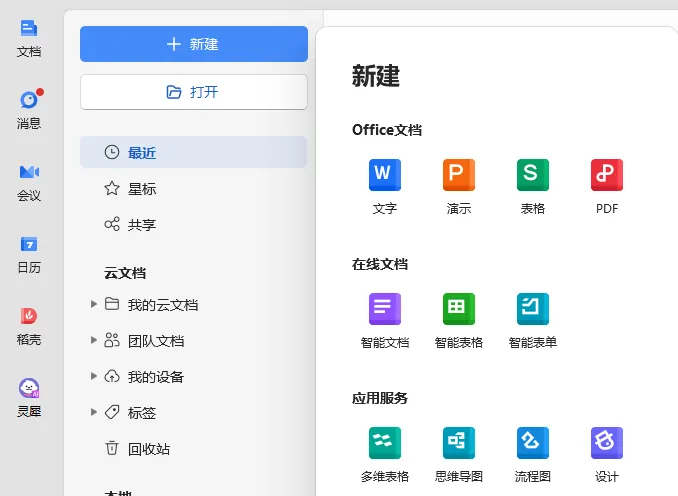The height and width of the screenshot is (496, 678).
Task: Open the 会议 meeting icon
Action: 29,182
